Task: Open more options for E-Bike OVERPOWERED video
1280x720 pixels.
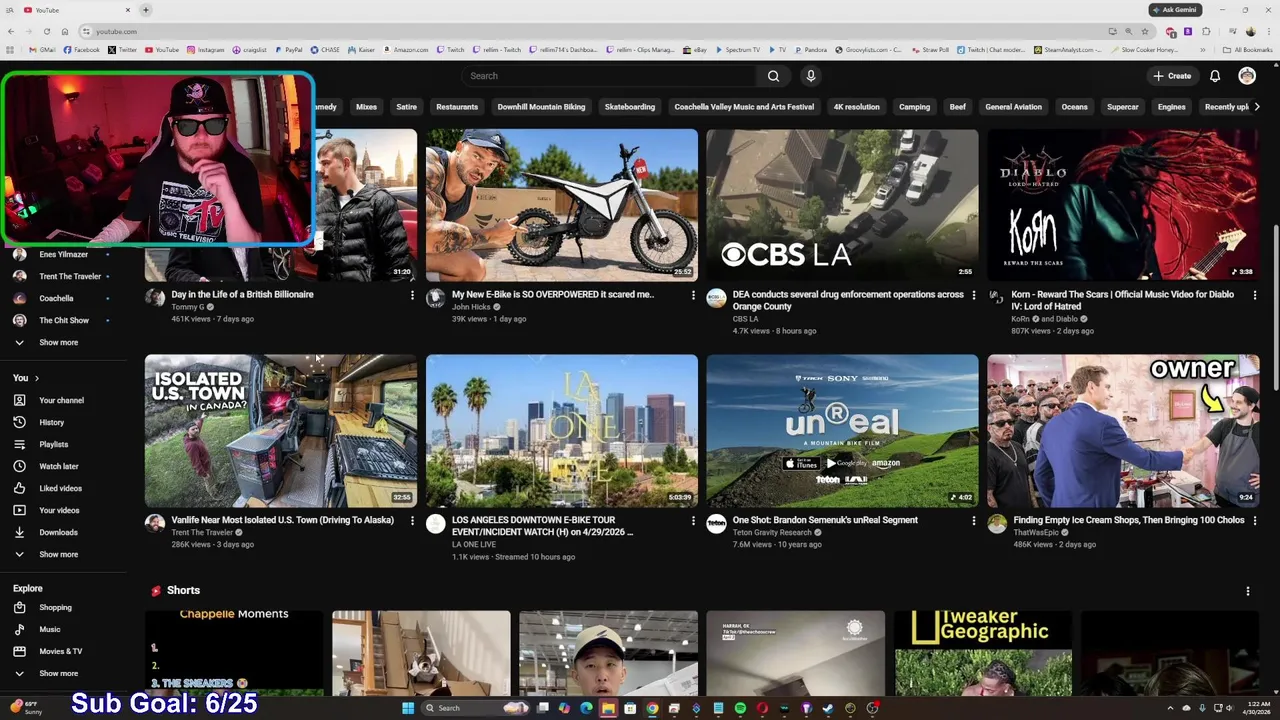Action: pos(693,295)
